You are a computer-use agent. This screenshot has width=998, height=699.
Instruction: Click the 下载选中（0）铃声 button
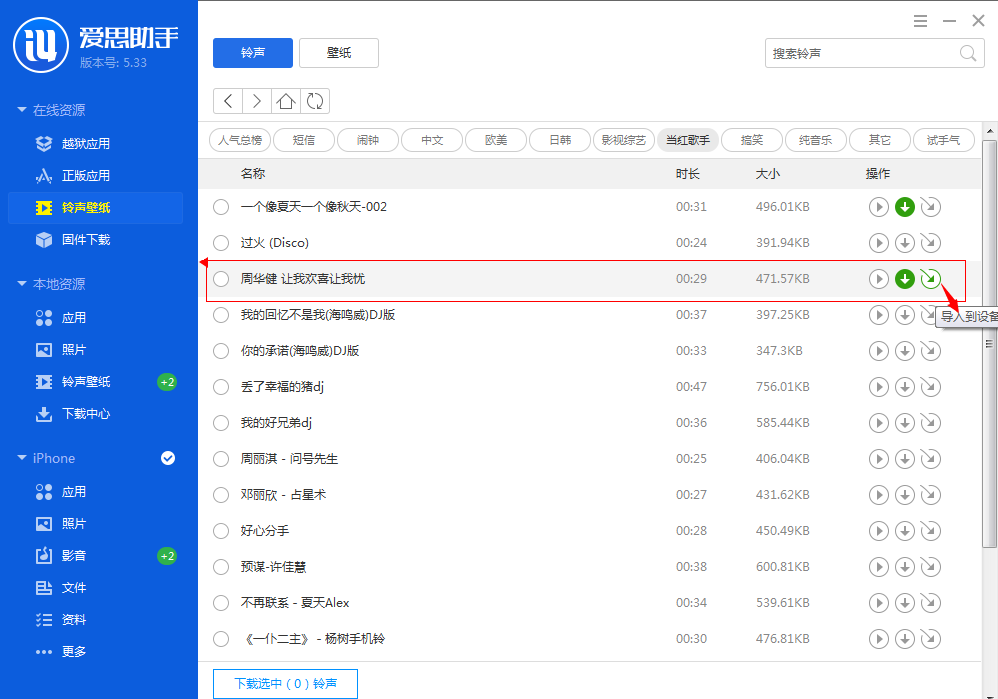click(284, 683)
